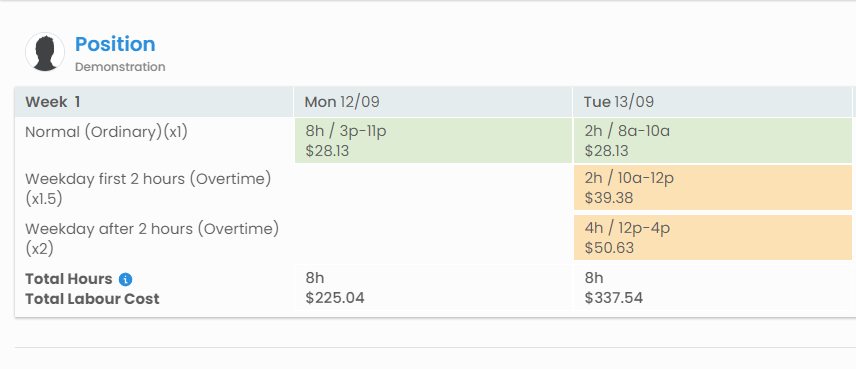
Task: Select the Tue 13/09 column header
Action: click(x=712, y=102)
